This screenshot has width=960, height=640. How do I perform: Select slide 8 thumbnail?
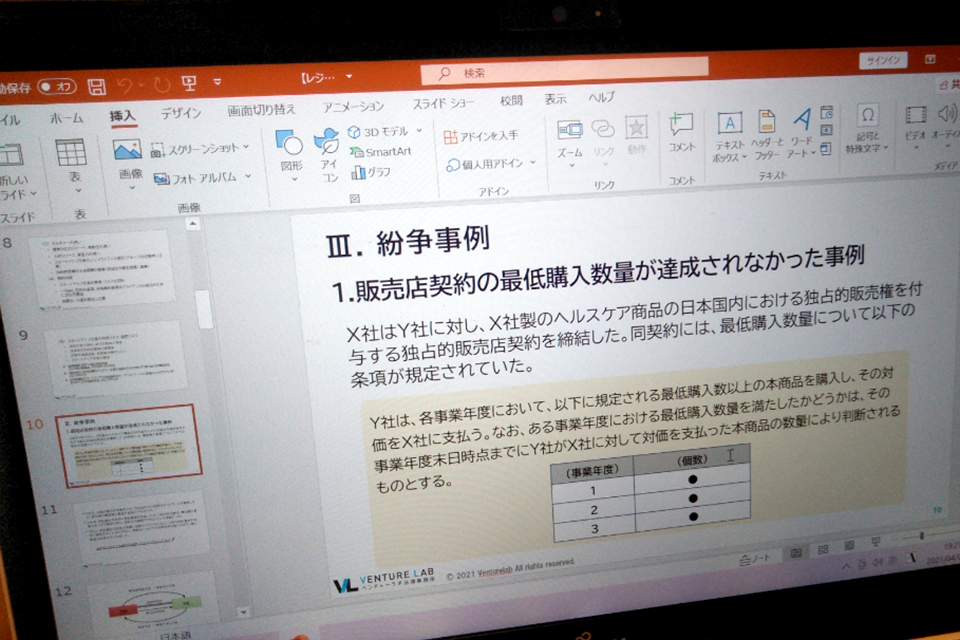(103, 268)
